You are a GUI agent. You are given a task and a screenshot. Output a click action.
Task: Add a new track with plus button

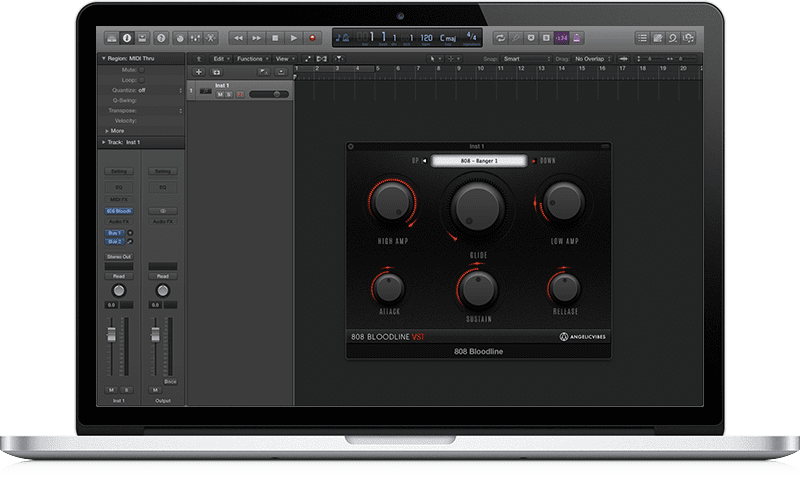199,72
